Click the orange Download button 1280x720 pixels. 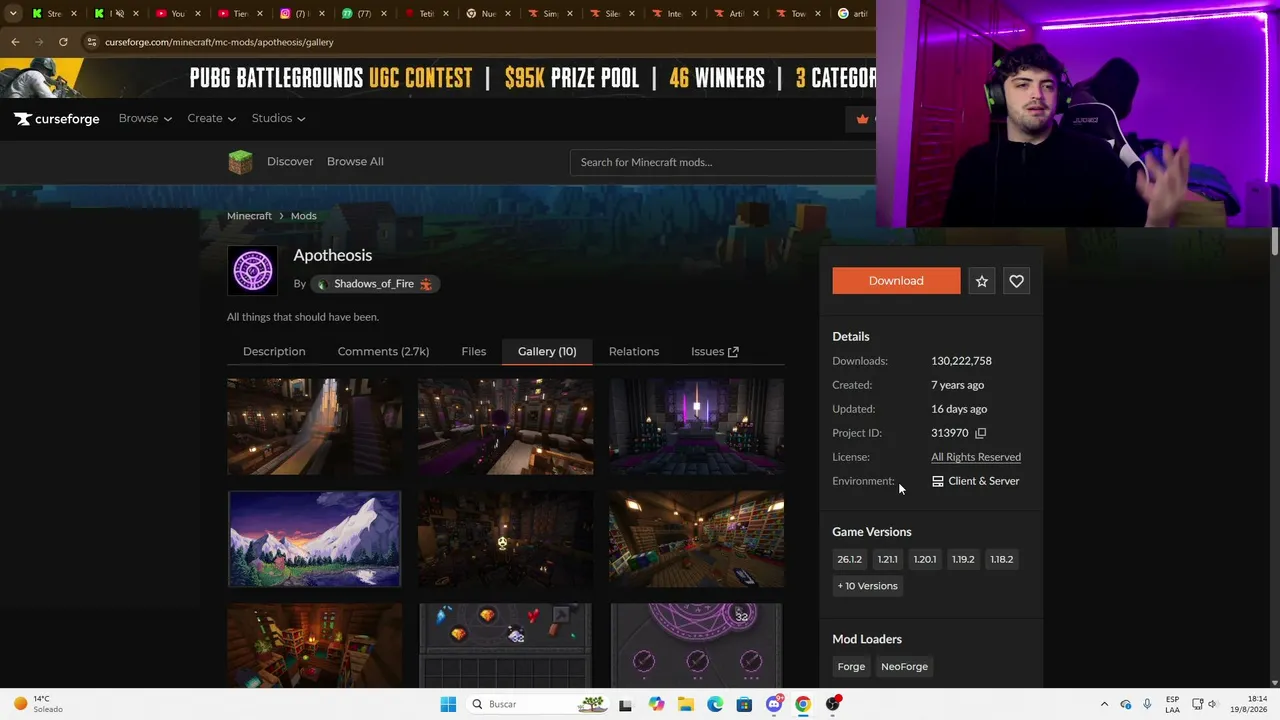point(896,281)
